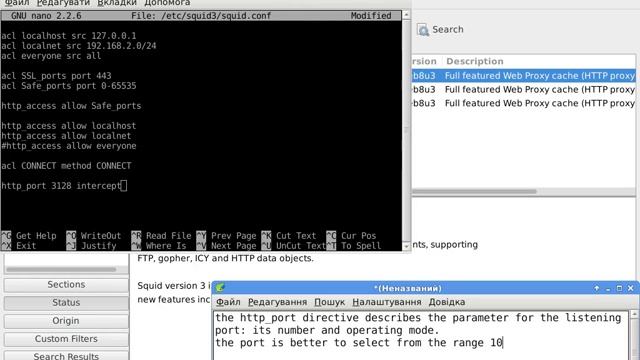Image resolution: width=640 pixels, height=360 pixels.
Task: Click the Next Page shortcut label in nano
Action: pyautogui.click(x=233, y=246)
